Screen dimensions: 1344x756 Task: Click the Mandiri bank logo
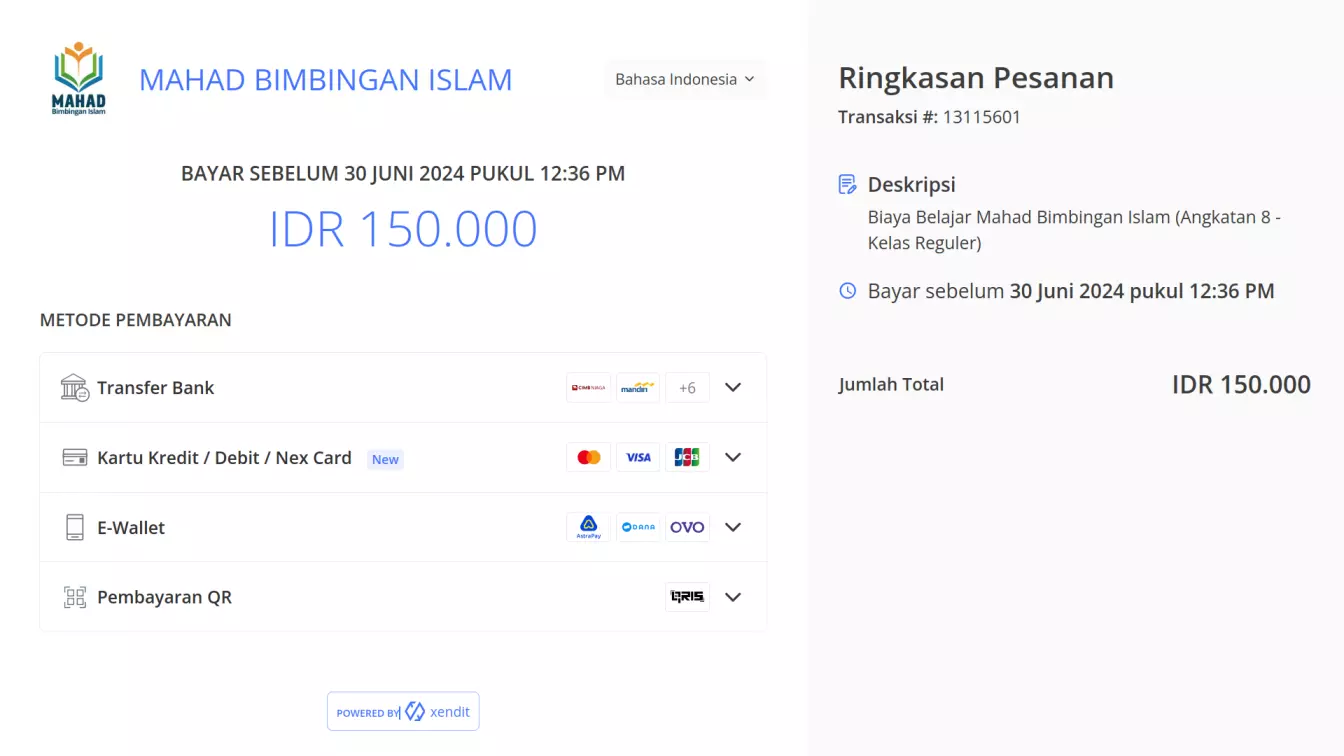click(638, 387)
